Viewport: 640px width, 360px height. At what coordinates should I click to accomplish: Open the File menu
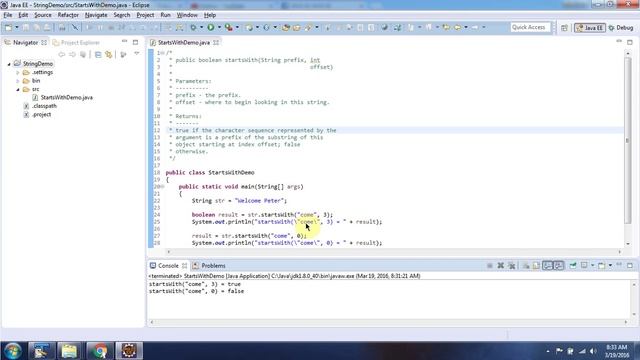tap(8, 15)
